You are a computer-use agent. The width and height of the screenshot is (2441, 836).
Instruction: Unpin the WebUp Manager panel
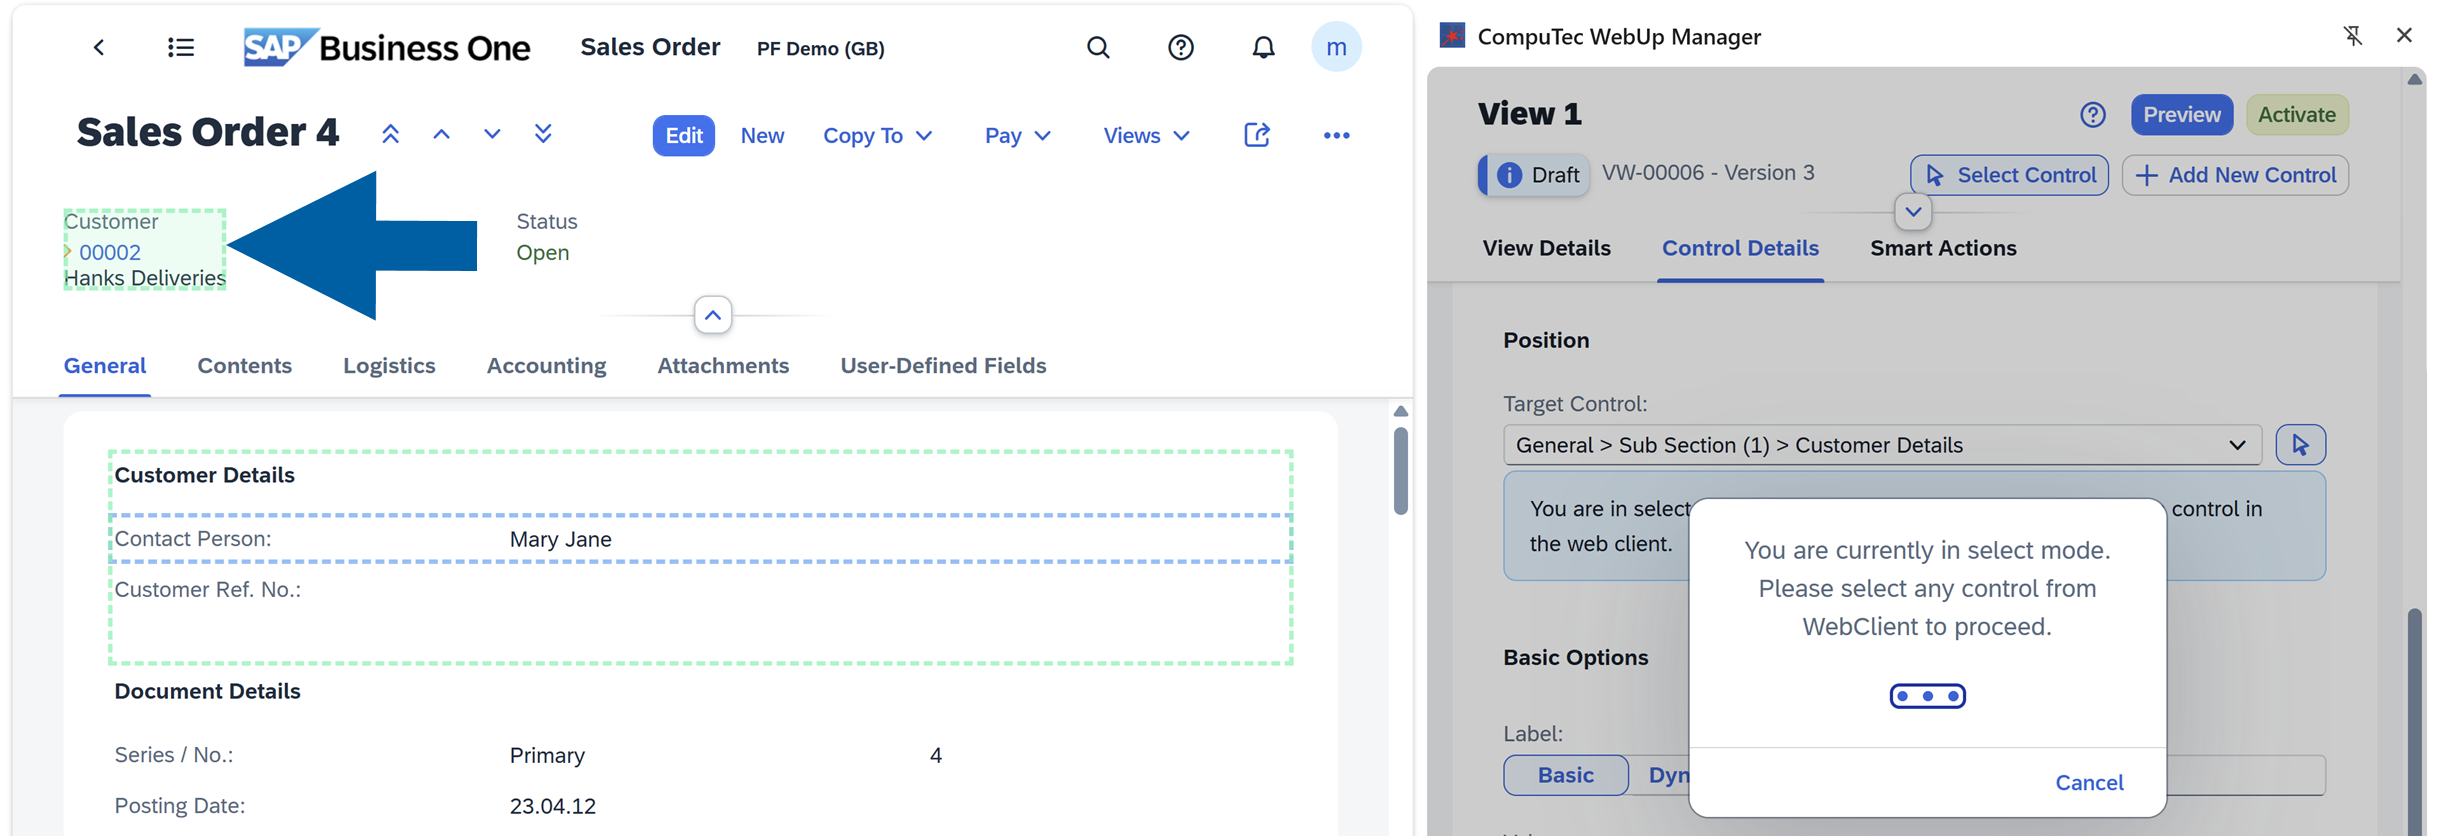[2353, 36]
